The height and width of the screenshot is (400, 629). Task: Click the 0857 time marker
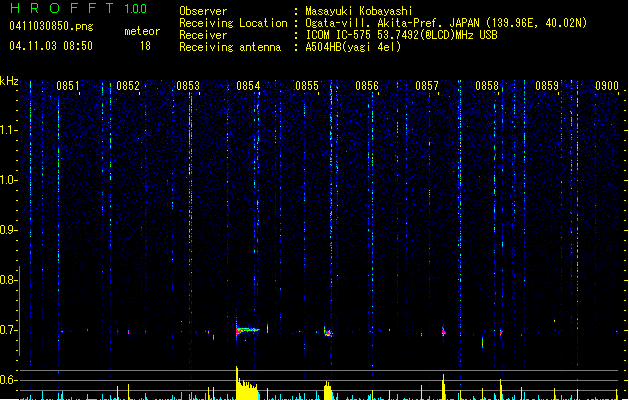427,86
